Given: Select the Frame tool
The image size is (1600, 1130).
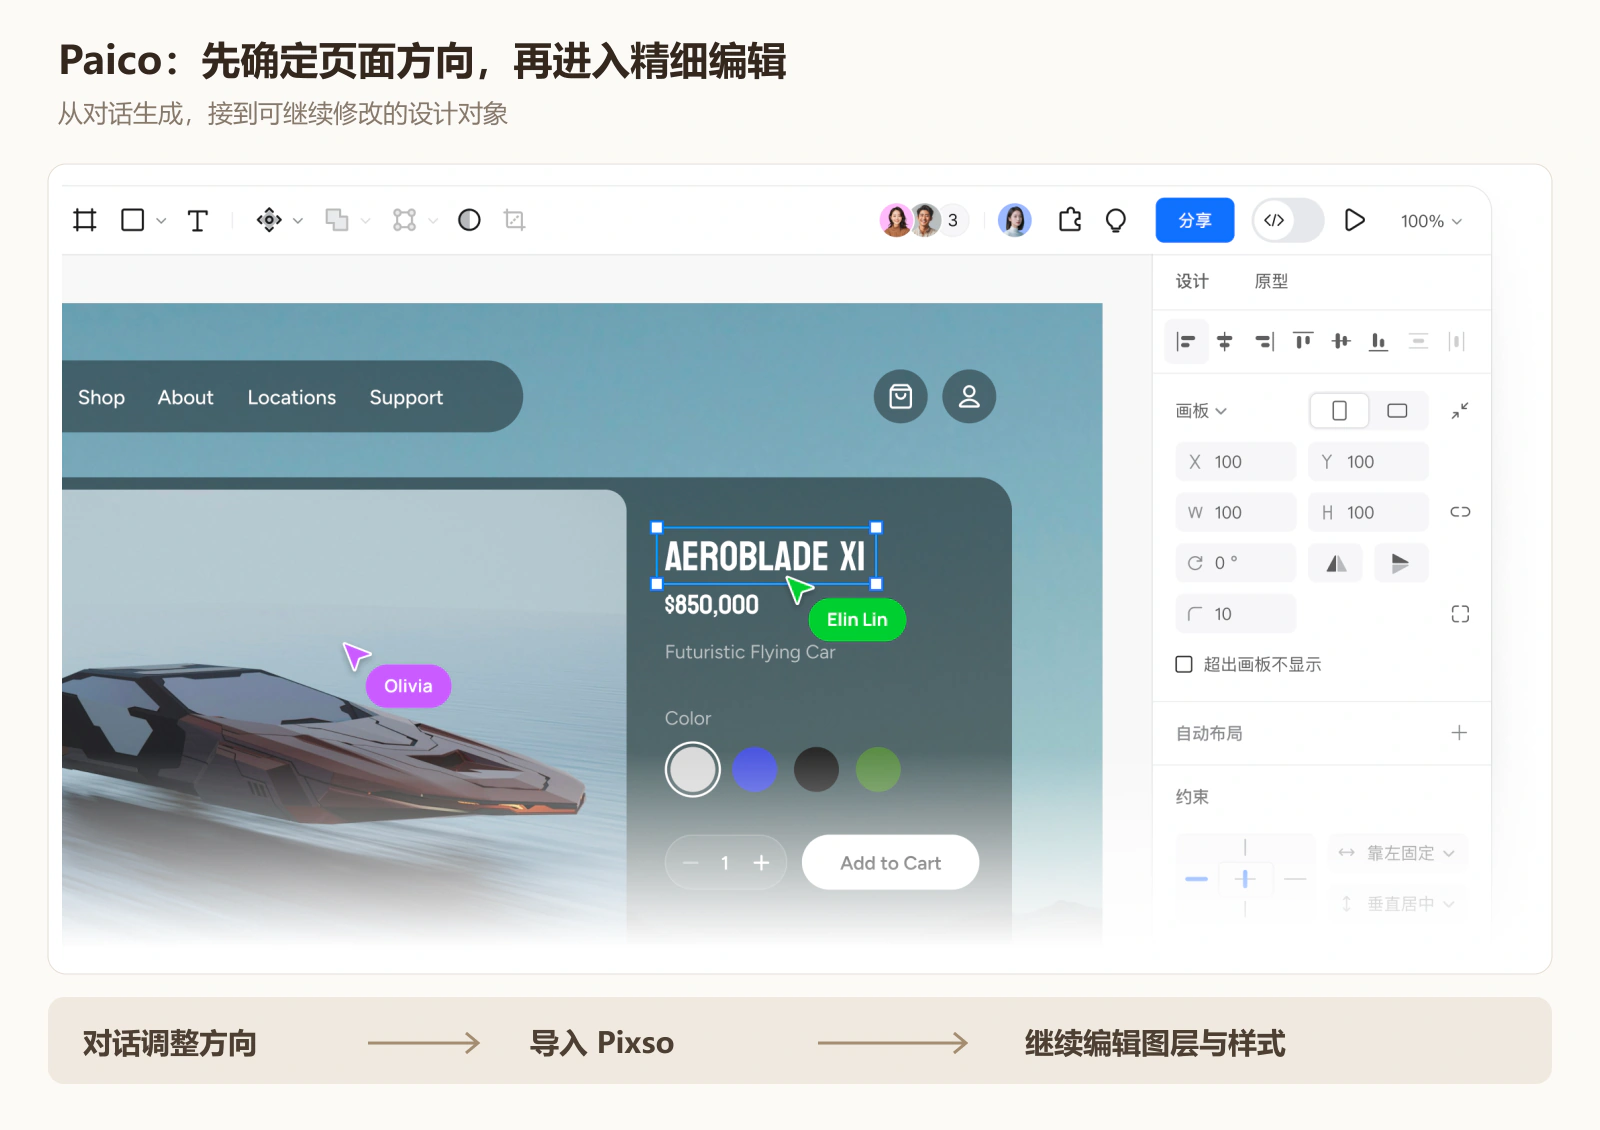Looking at the screenshot, I should 85,220.
